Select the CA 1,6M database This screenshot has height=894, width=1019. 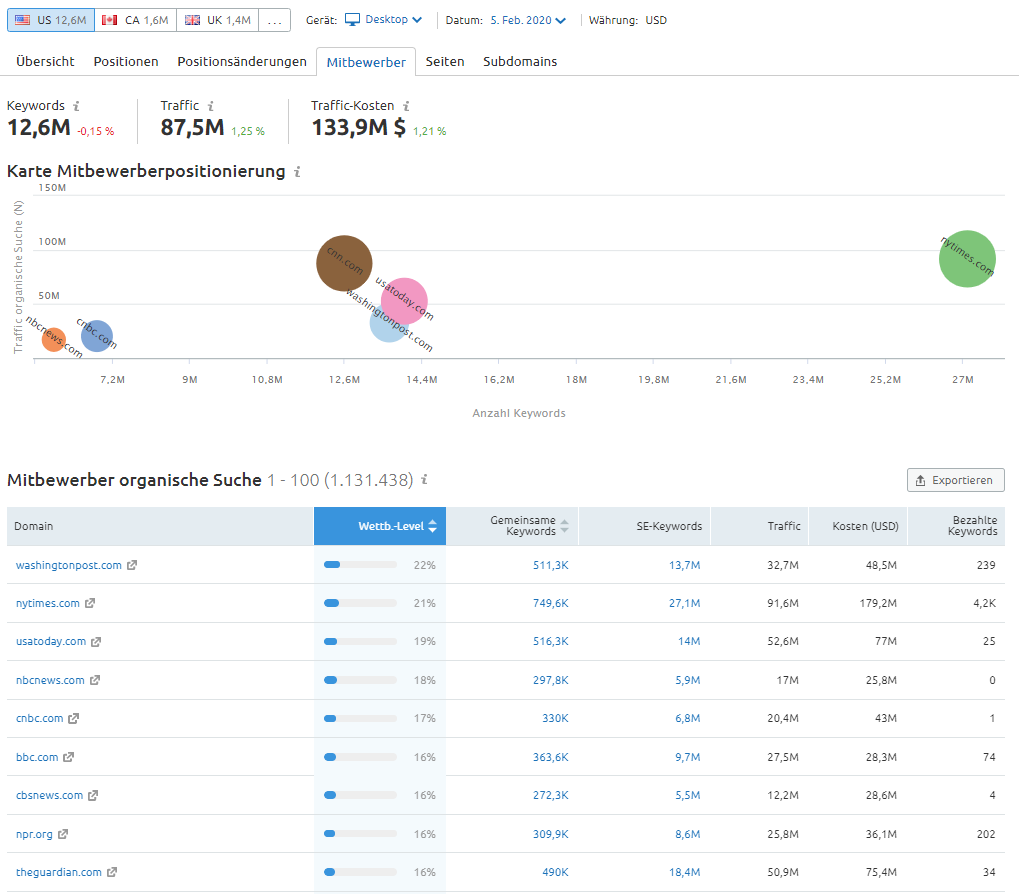click(136, 20)
